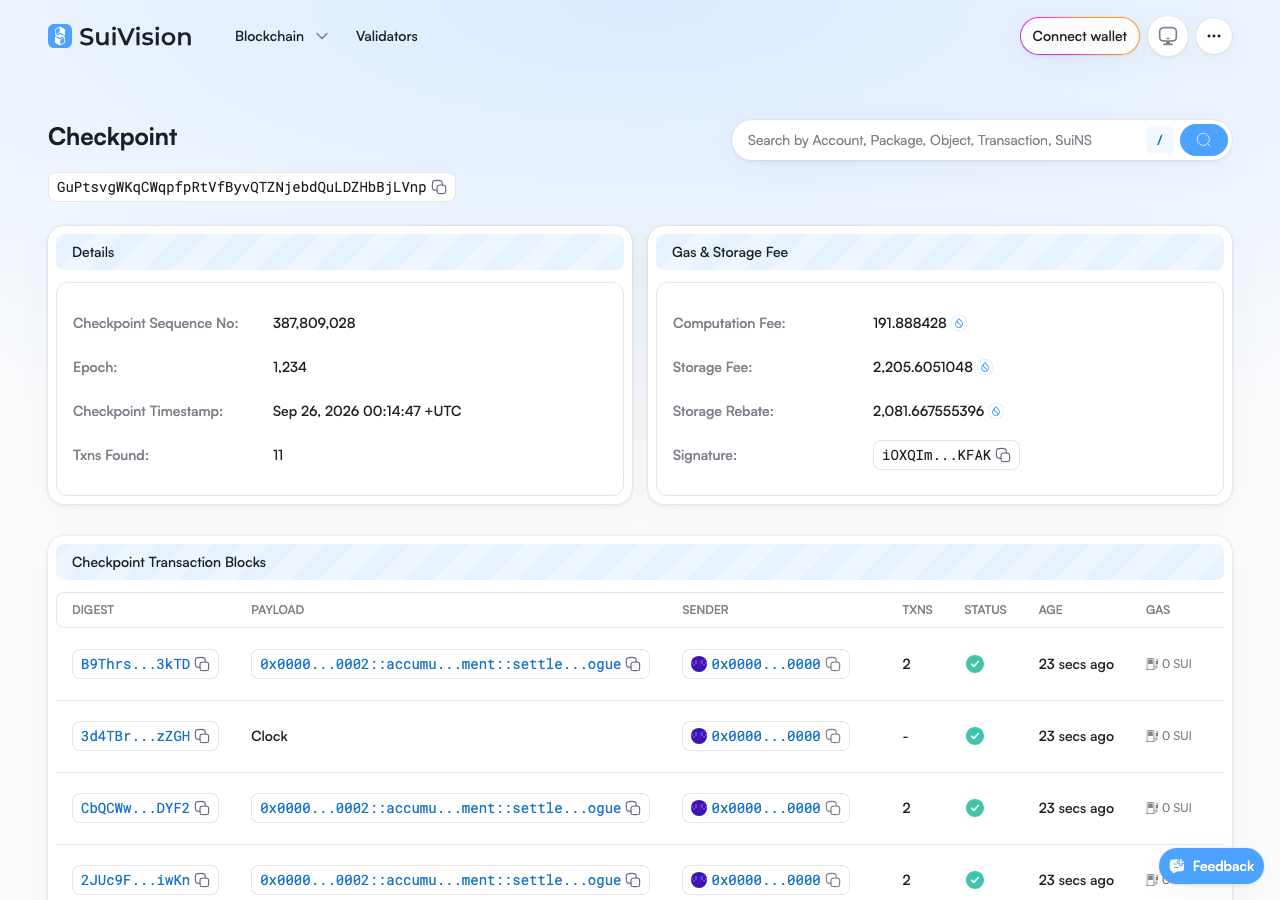
Task: Click the Txns Found value 11
Action: [x=278, y=455]
